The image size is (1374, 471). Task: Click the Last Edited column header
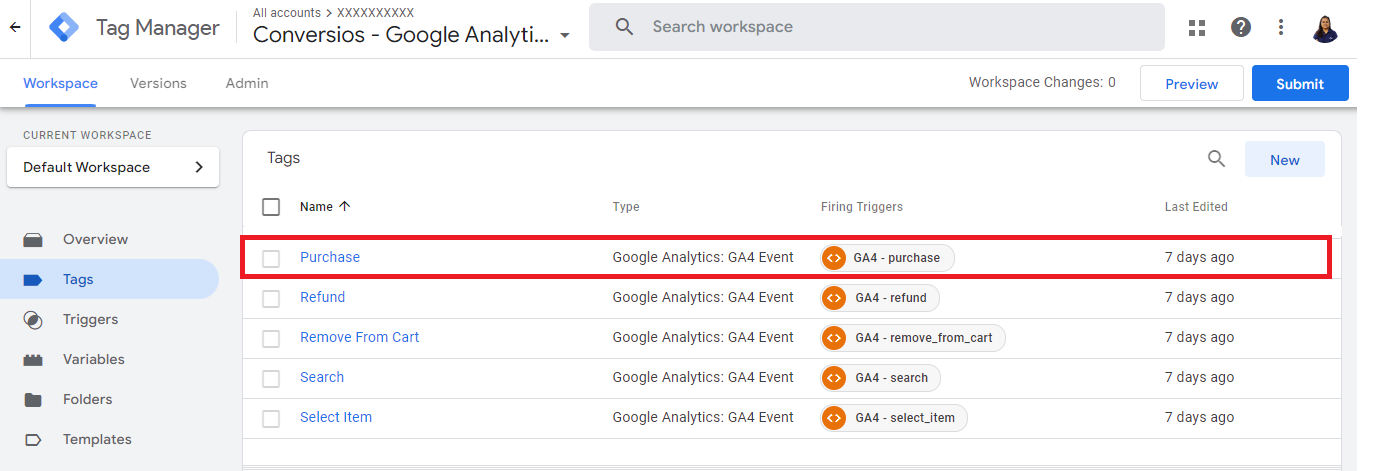click(1196, 207)
